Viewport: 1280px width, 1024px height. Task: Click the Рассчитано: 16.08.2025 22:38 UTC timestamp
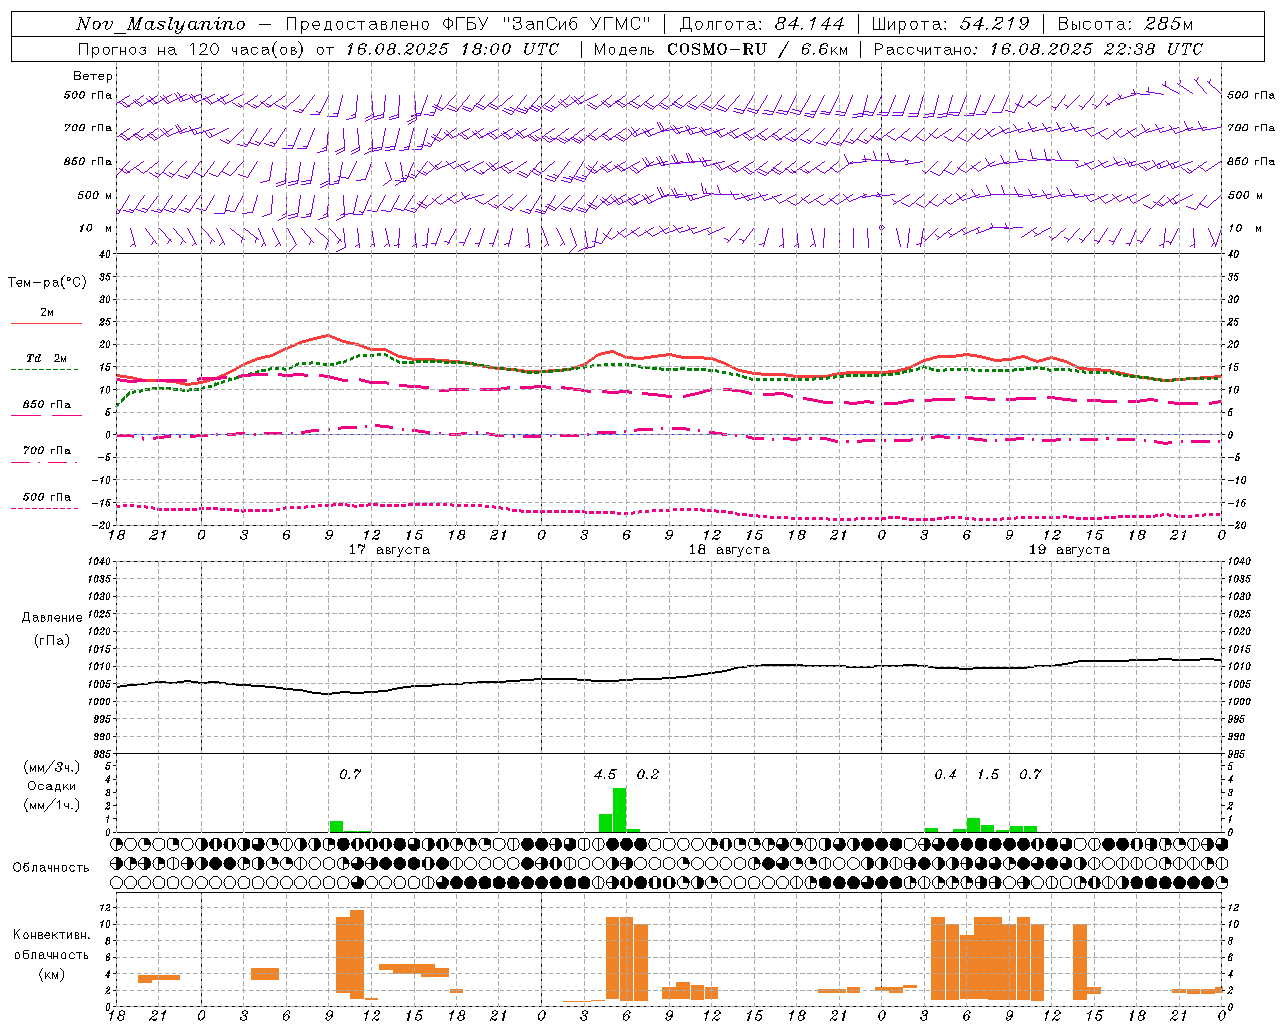pyautogui.click(x=1038, y=49)
